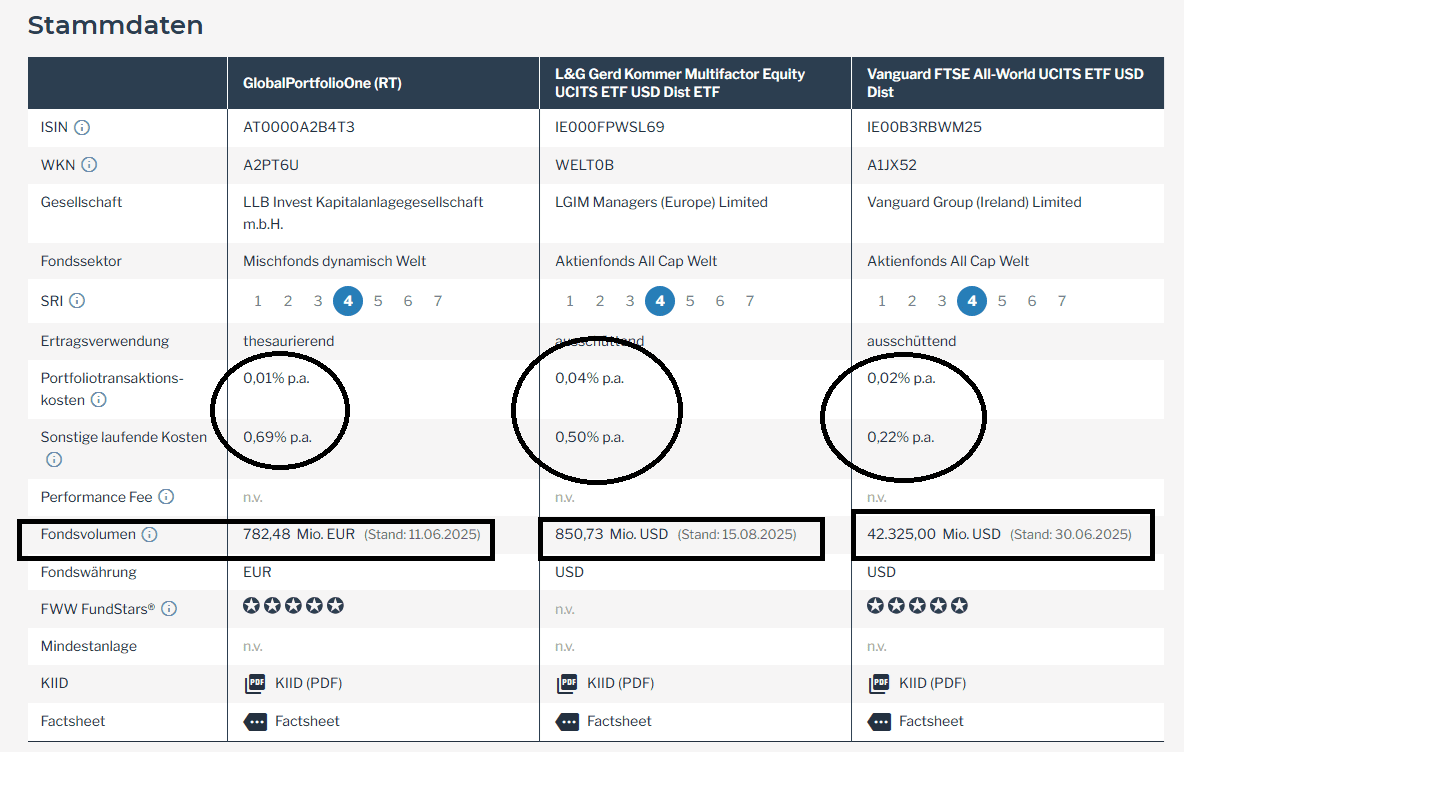Click Factsheet icon for L&G Gerd Kommer ETF
The height and width of the screenshot is (786, 1440).
567,722
